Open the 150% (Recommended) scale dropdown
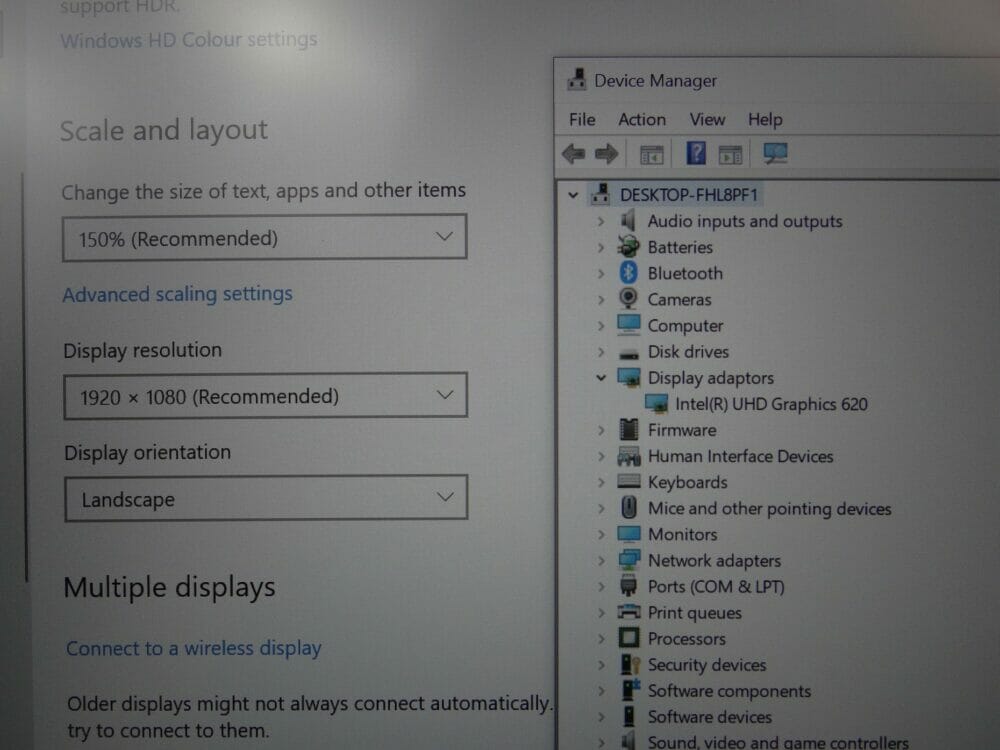The width and height of the screenshot is (1000, 750). click(x=264, y=238)
